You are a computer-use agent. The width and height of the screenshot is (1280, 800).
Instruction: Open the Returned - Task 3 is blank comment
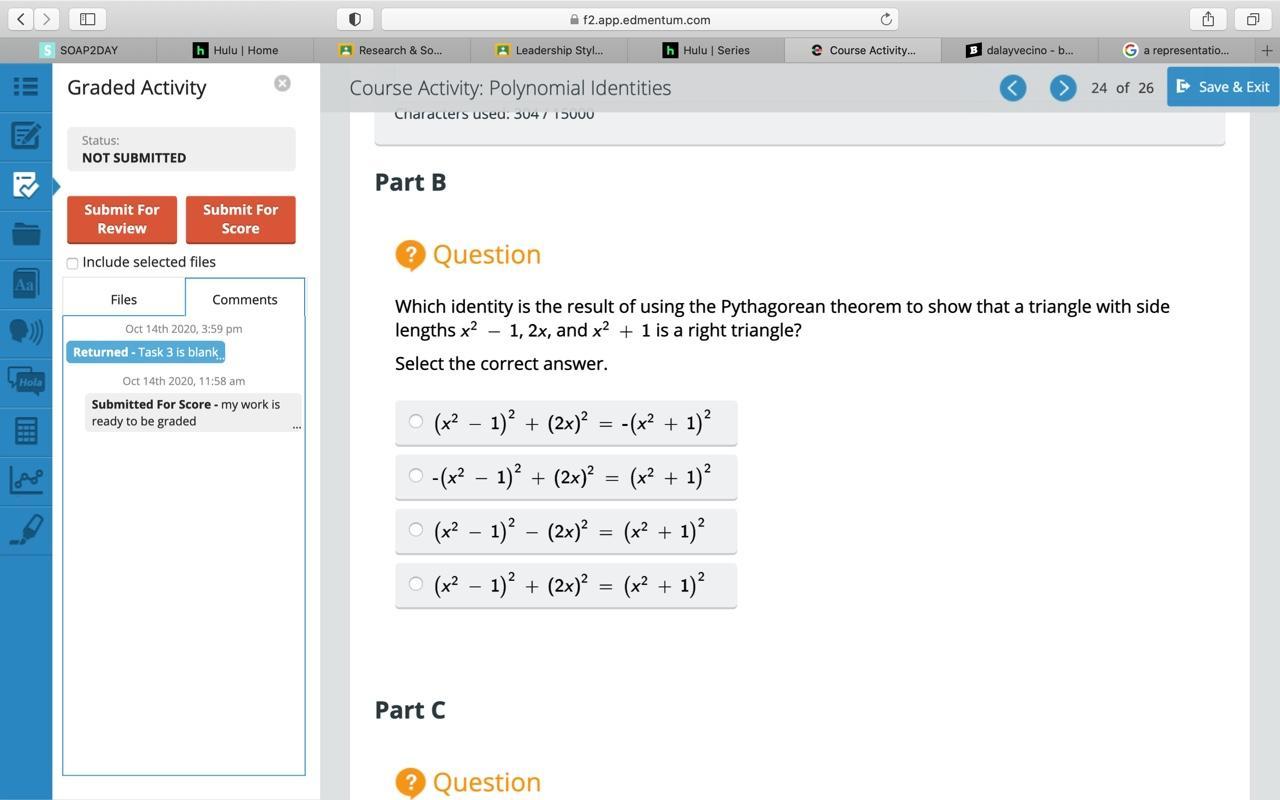[146, 352]
